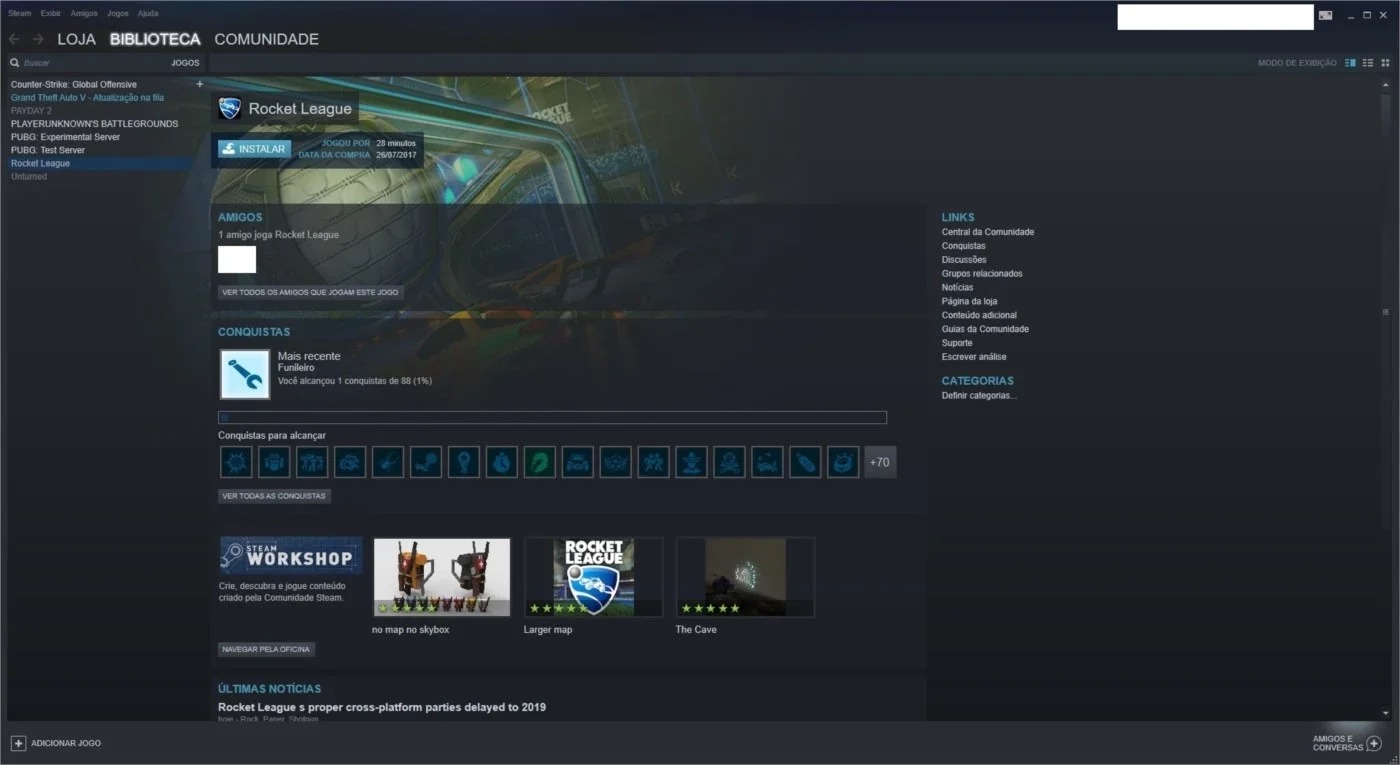Click the plus icon for Adicionar Jogo
The image size is (1400, 765).
(18, 743)
